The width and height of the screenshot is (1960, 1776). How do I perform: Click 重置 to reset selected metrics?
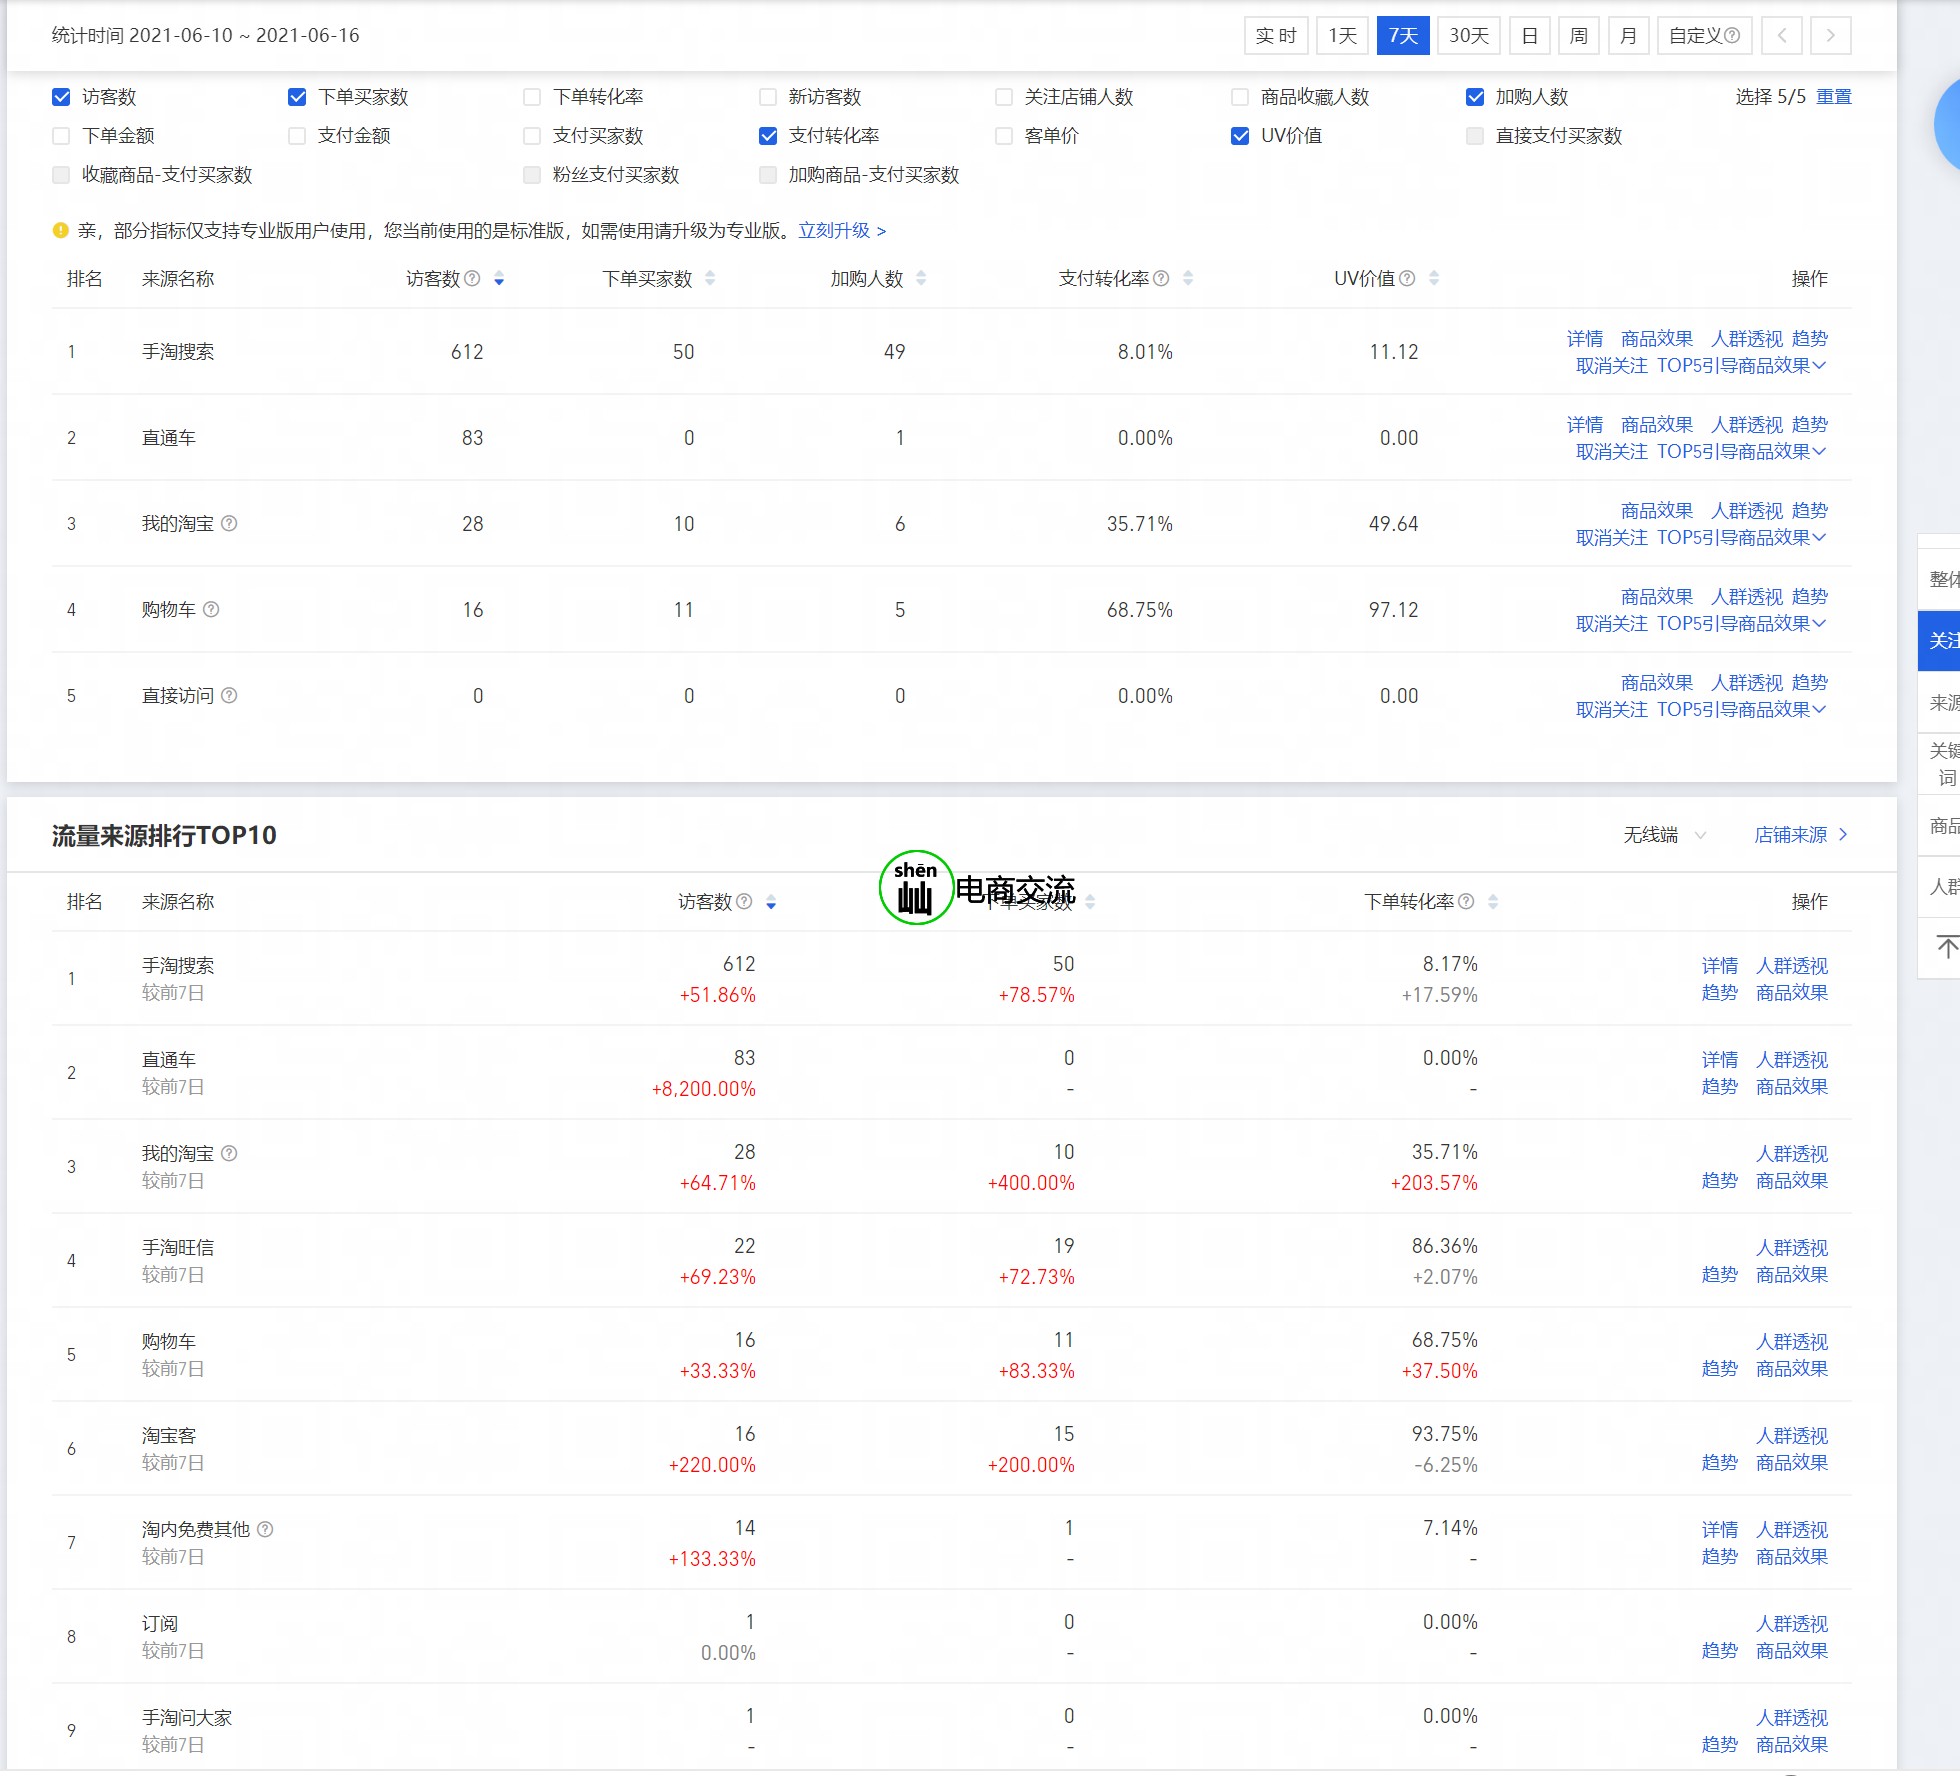pos(1834,97)
